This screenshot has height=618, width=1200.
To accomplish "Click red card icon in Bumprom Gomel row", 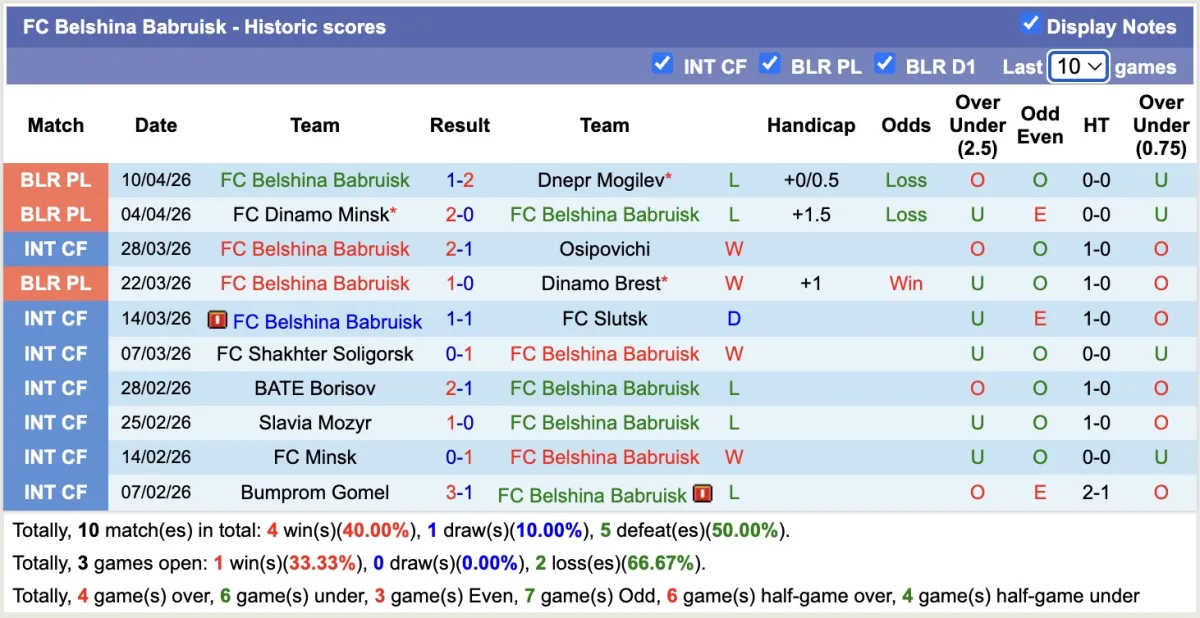I will 702,494.
